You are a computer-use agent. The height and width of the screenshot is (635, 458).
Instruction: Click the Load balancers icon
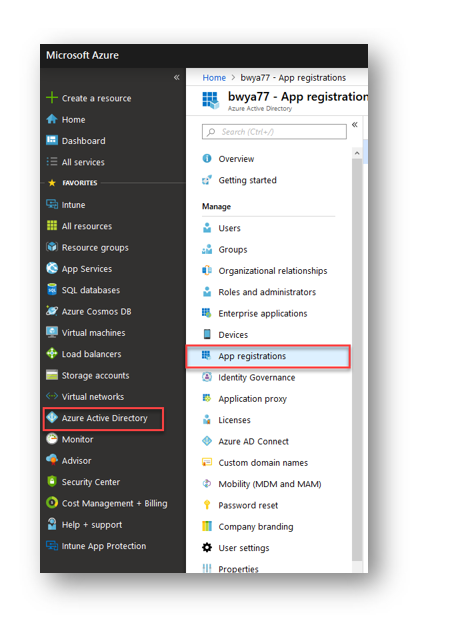pyautogui.click(x=52, y=354)
